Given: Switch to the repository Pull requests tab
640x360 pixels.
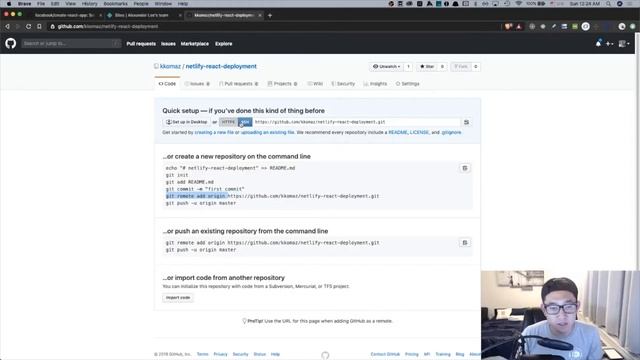Looking at the screenshot, I should (238, 84).
